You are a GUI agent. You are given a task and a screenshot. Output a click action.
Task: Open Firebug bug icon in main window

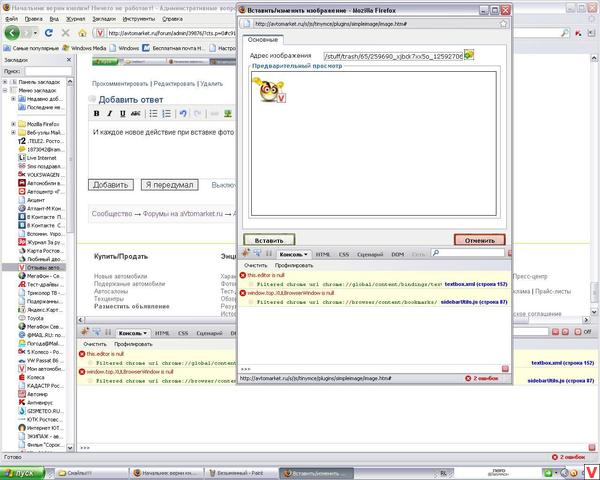point(85,331)
